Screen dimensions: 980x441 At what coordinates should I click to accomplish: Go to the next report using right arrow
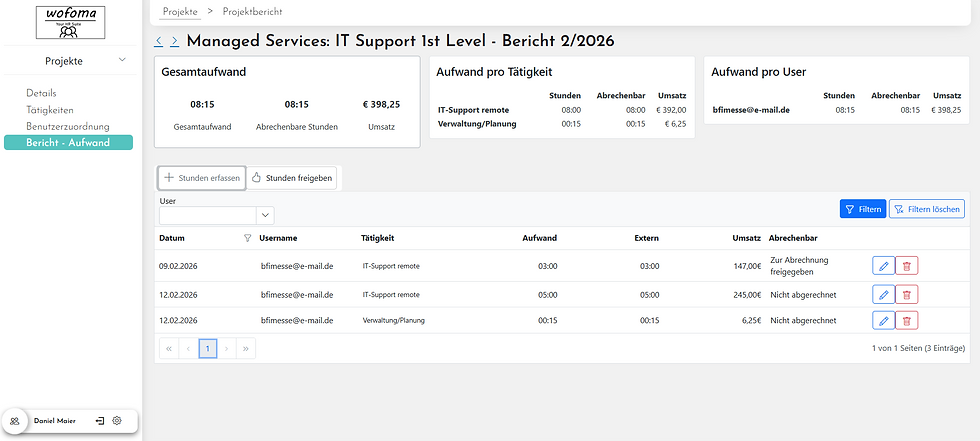click(175, 42)
